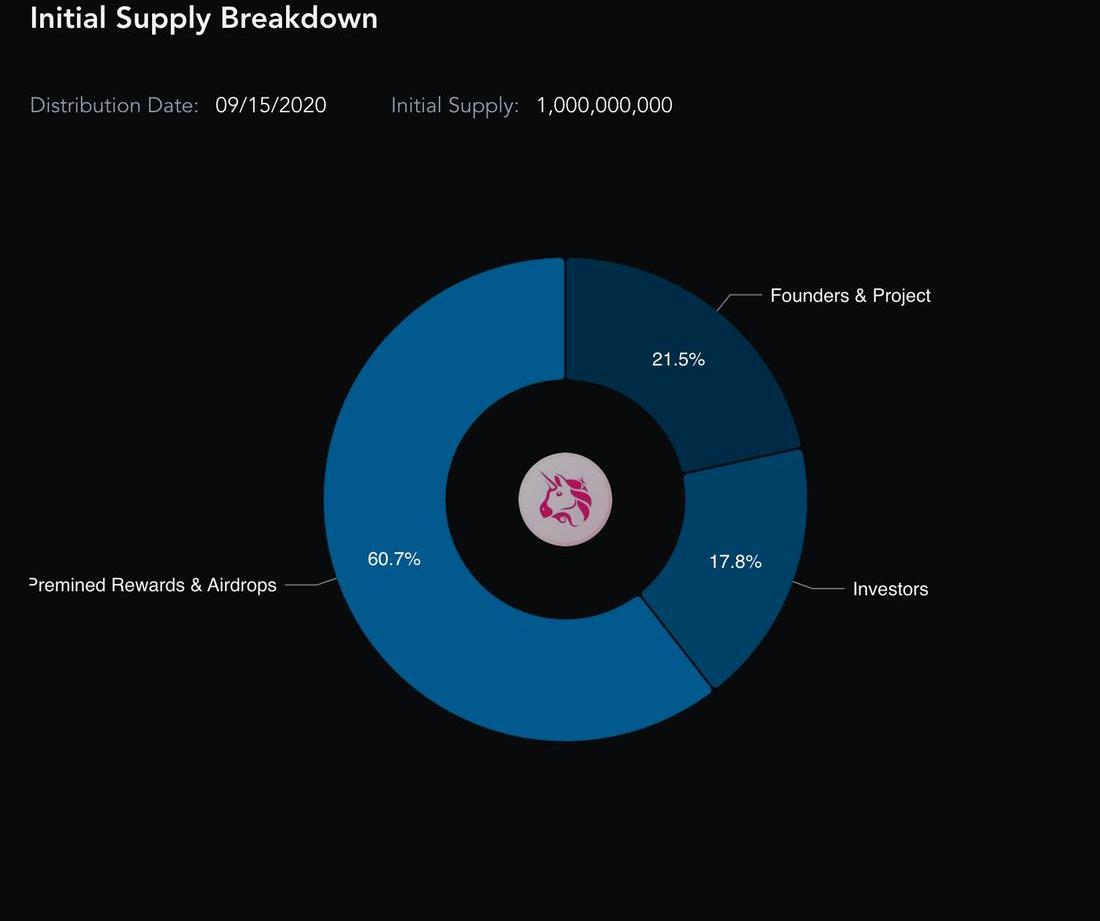Select the dark navy Founders & Project slice
The width and height of the screenshot is (1100, 921).
tap(700, 400)
